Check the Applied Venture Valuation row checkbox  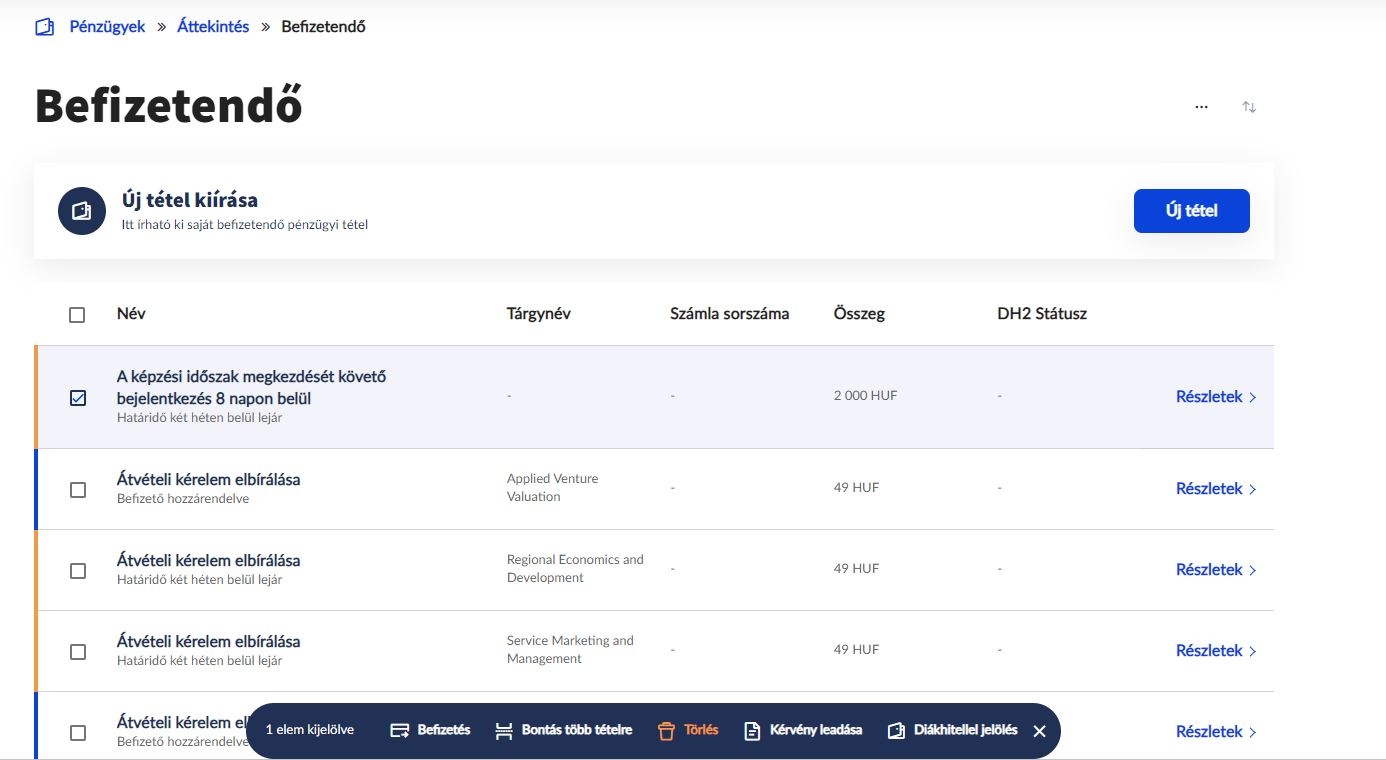point(78,490)
